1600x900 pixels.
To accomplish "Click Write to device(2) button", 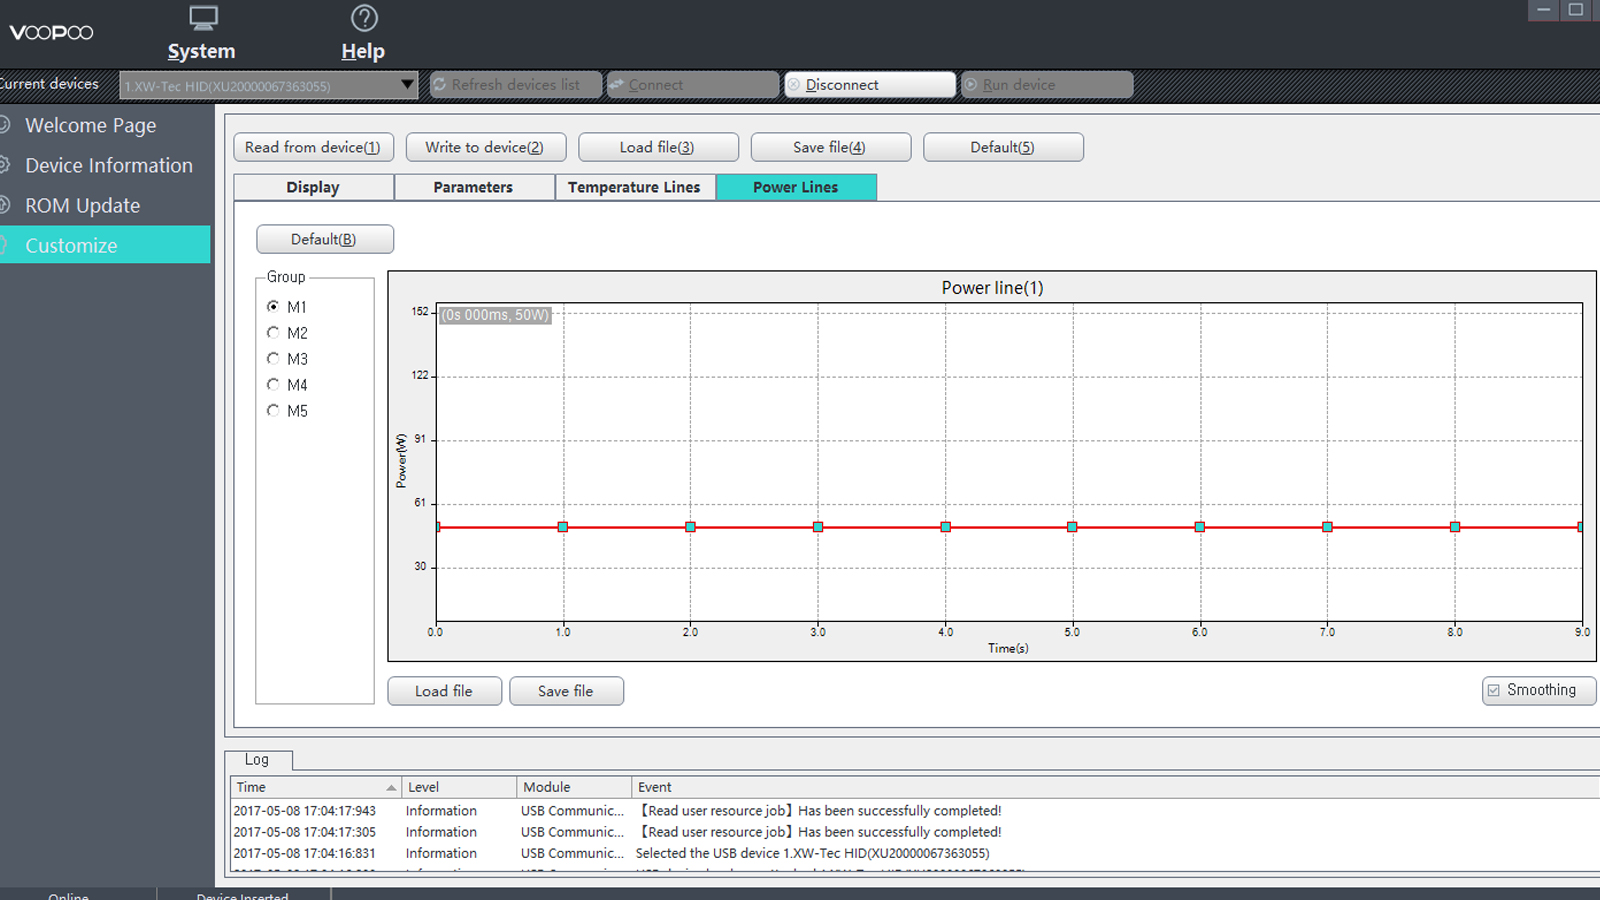I will (485, 147).
